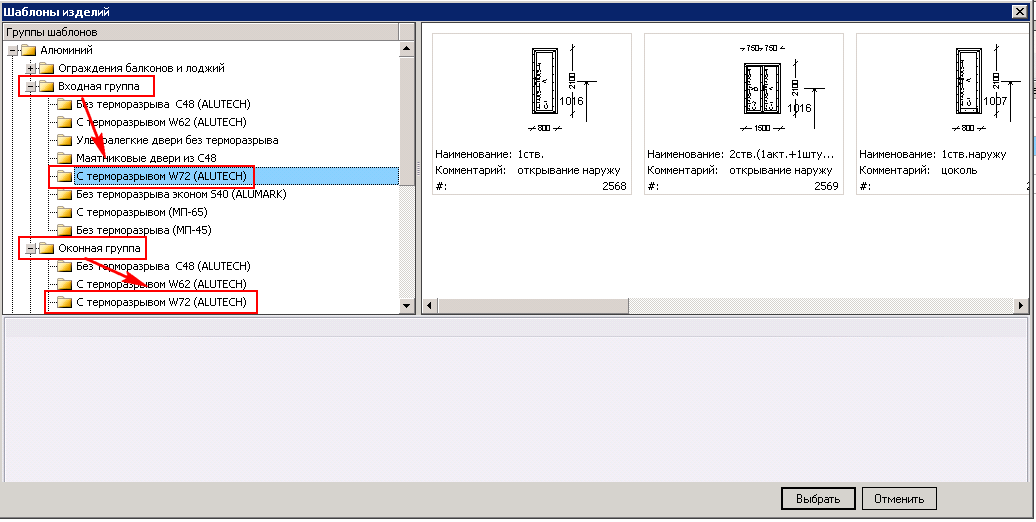
Task: Collapse the Алюминий tree node
Action: (x=13, y=50)
